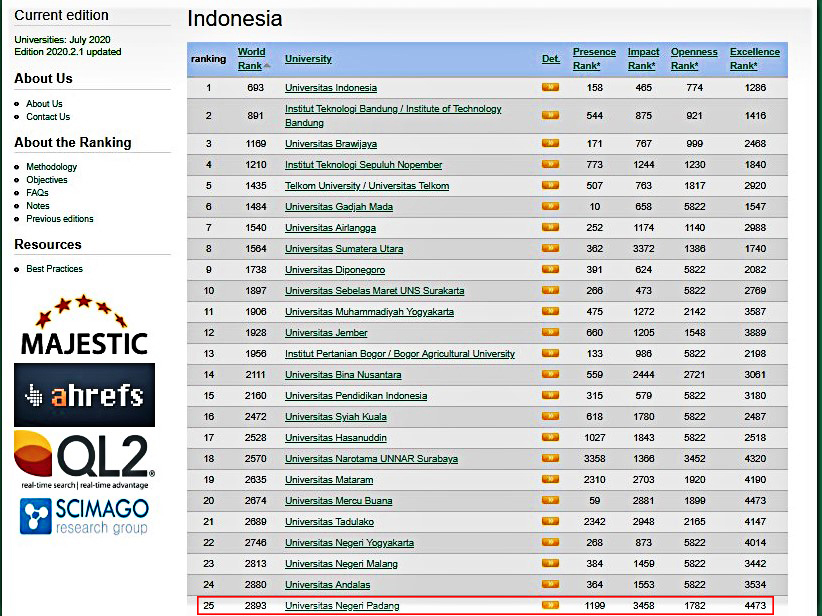Open the details icon for Universitas Gadjah Mada
This screenshot has width=822, height=616.
click(x=550, y=207)
